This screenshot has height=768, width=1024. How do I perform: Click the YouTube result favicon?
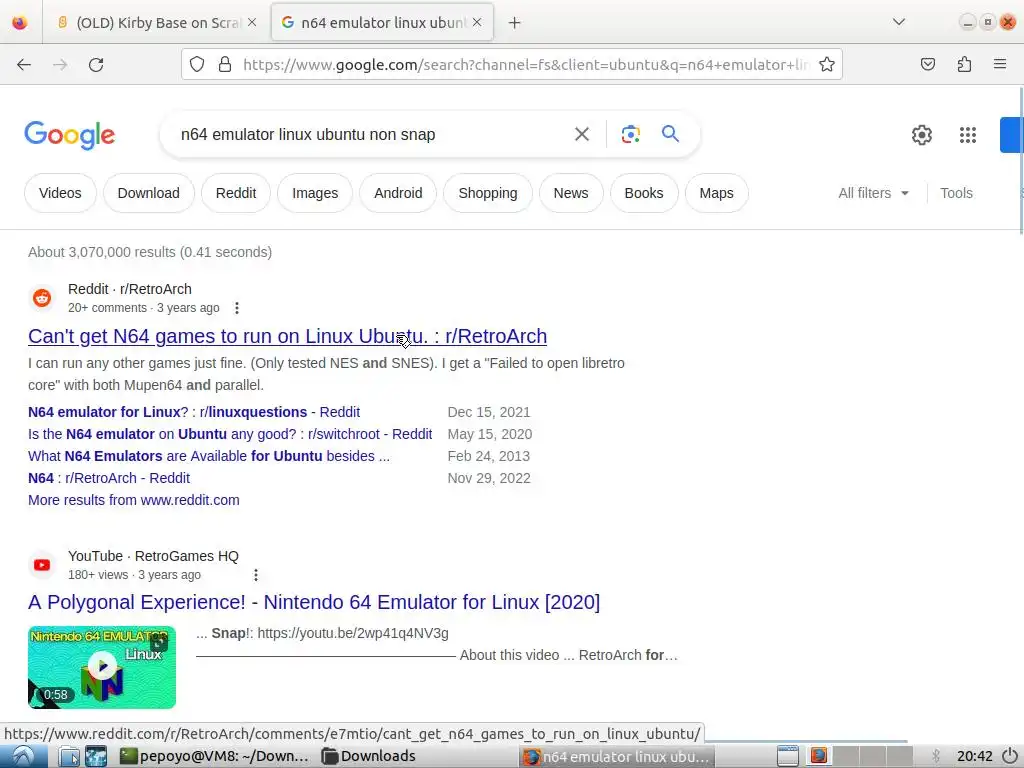pos(42,565)
